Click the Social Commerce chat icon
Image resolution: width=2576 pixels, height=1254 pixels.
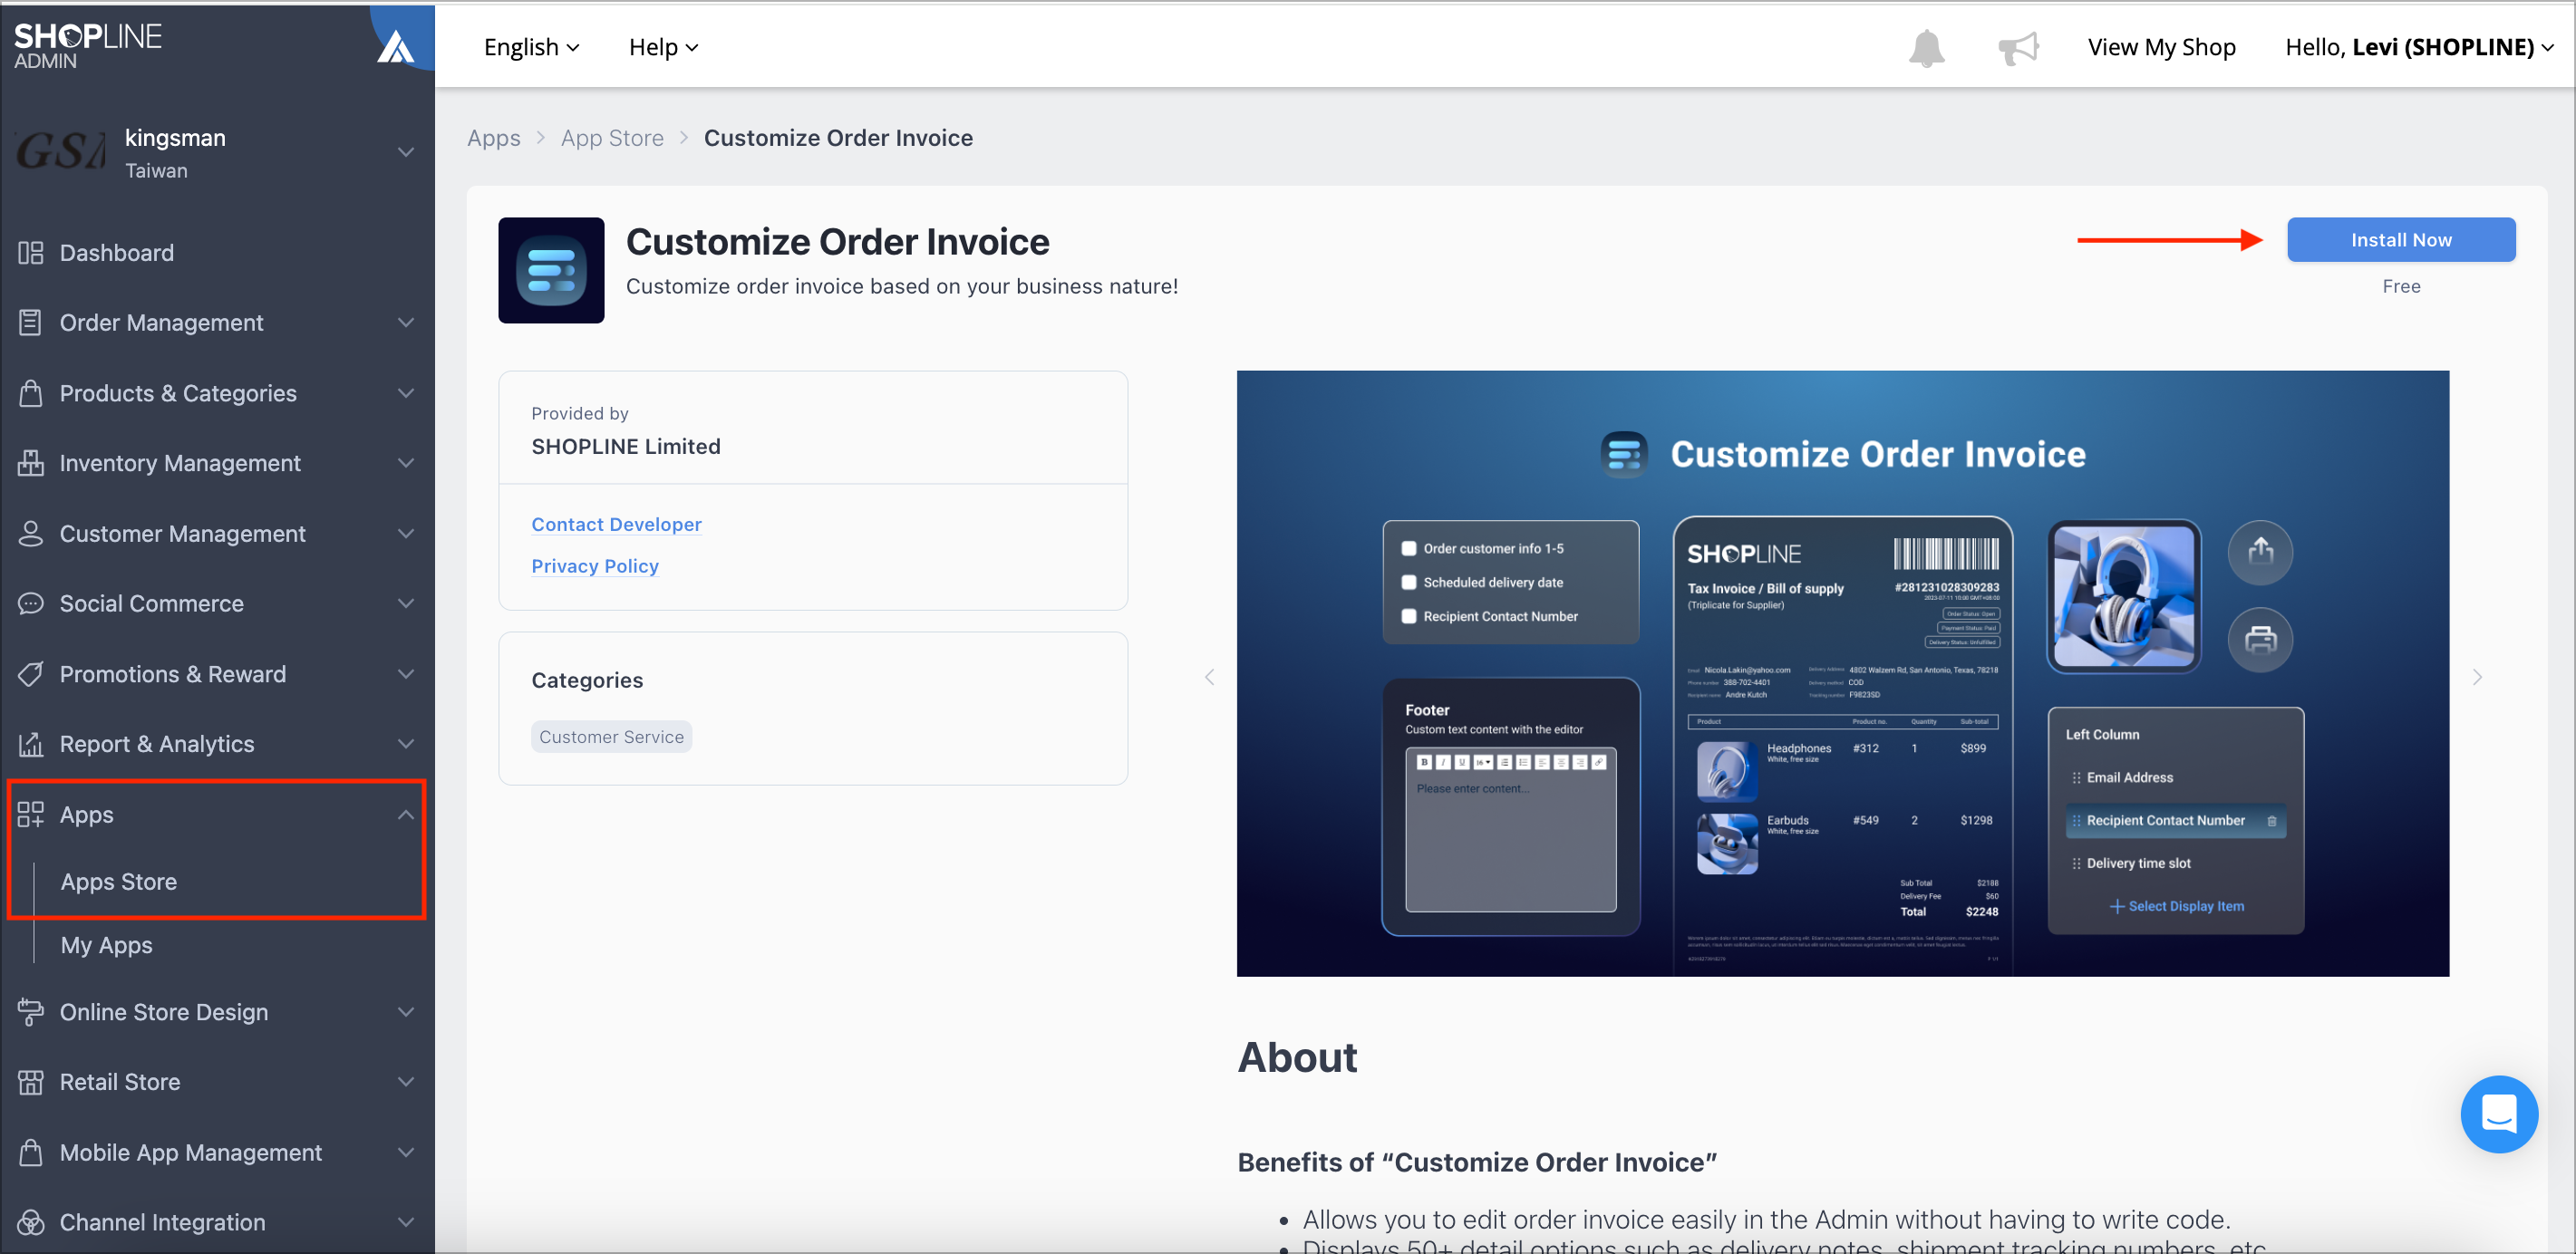coord(31,603)
